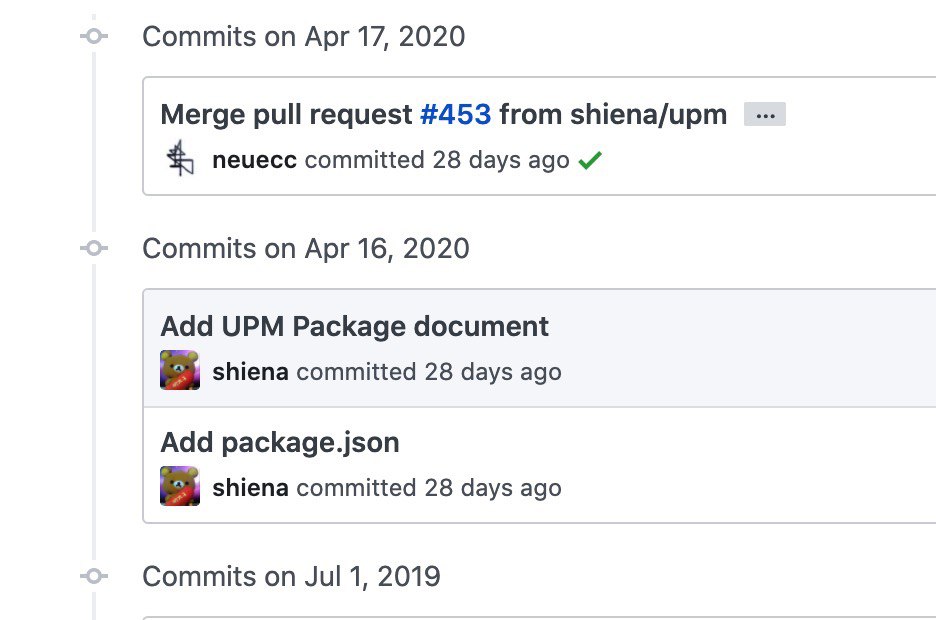Open 'Add package.json' commit
The height and width of the screenshot is (620, 936).
click(280, 442)
